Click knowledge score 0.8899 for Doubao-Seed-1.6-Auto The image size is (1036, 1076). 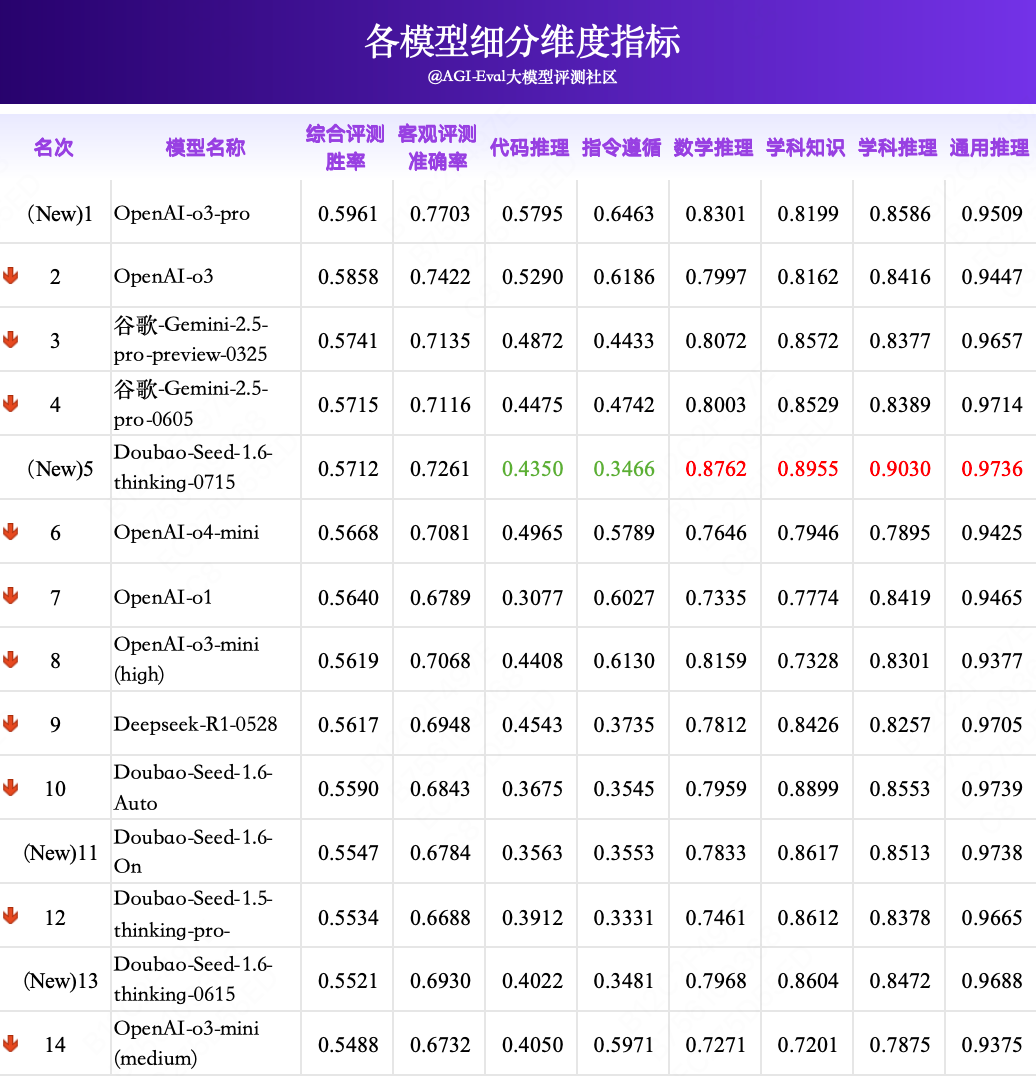pos(808,788)
